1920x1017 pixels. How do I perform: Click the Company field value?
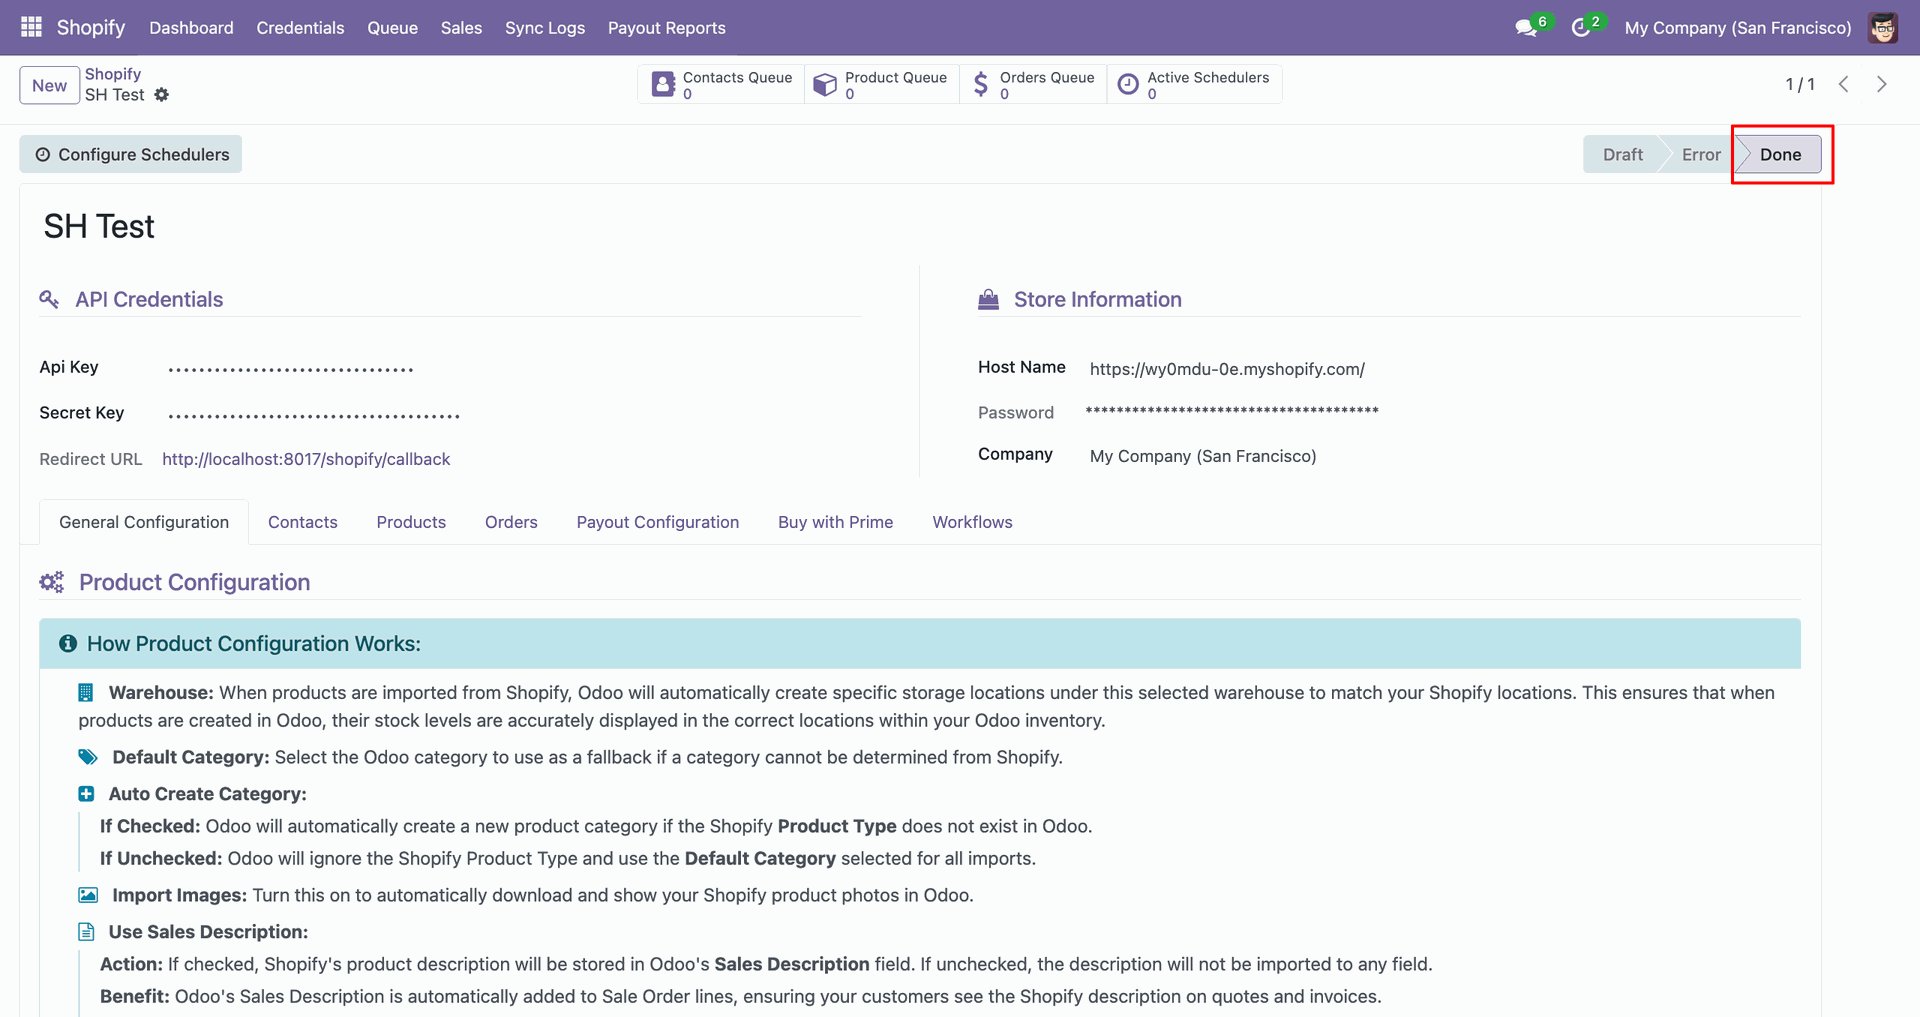pyautogui.click(x=1203, y=456)
